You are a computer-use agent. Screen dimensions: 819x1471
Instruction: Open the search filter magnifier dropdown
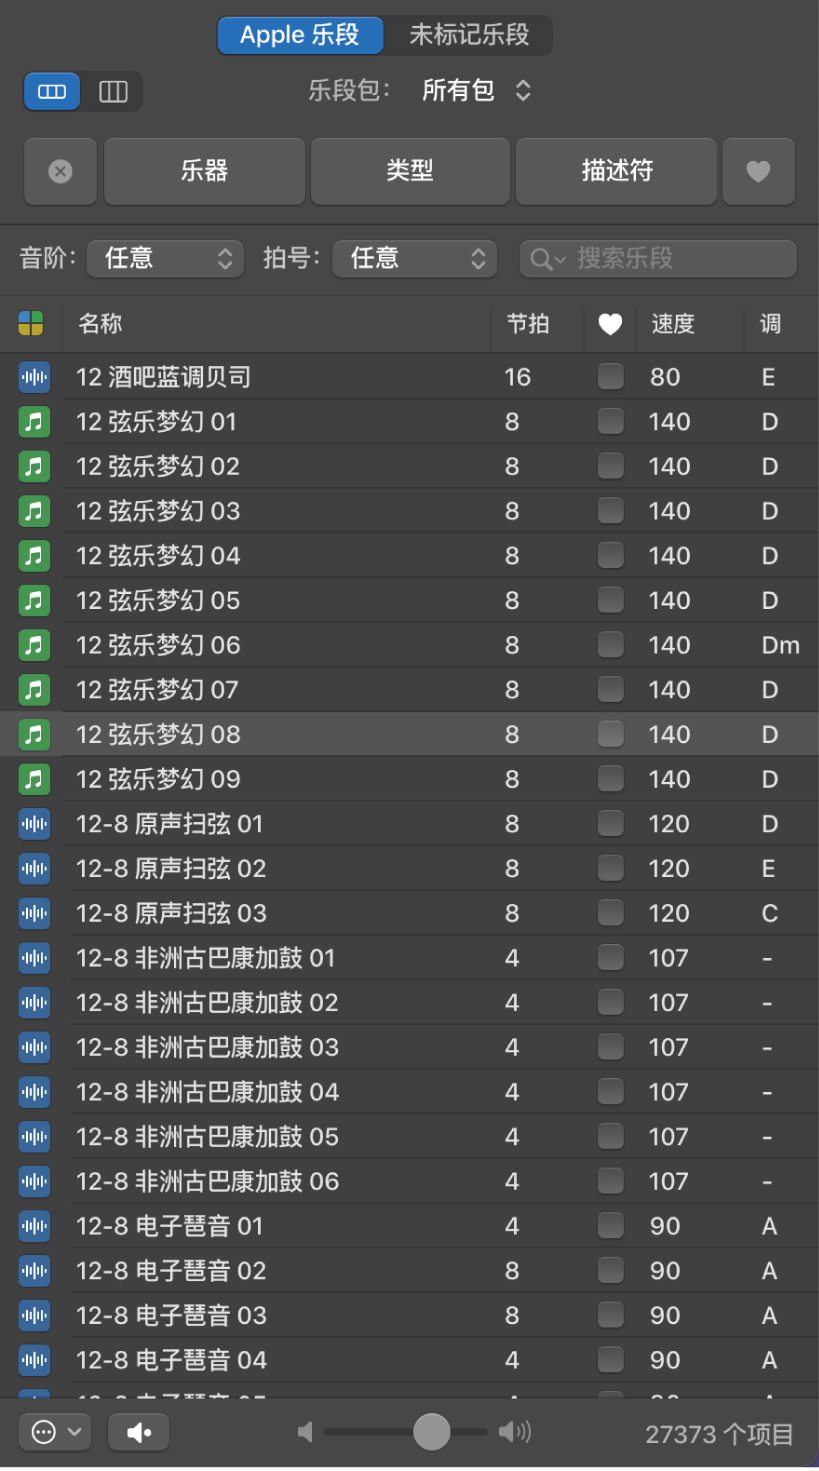548,259
